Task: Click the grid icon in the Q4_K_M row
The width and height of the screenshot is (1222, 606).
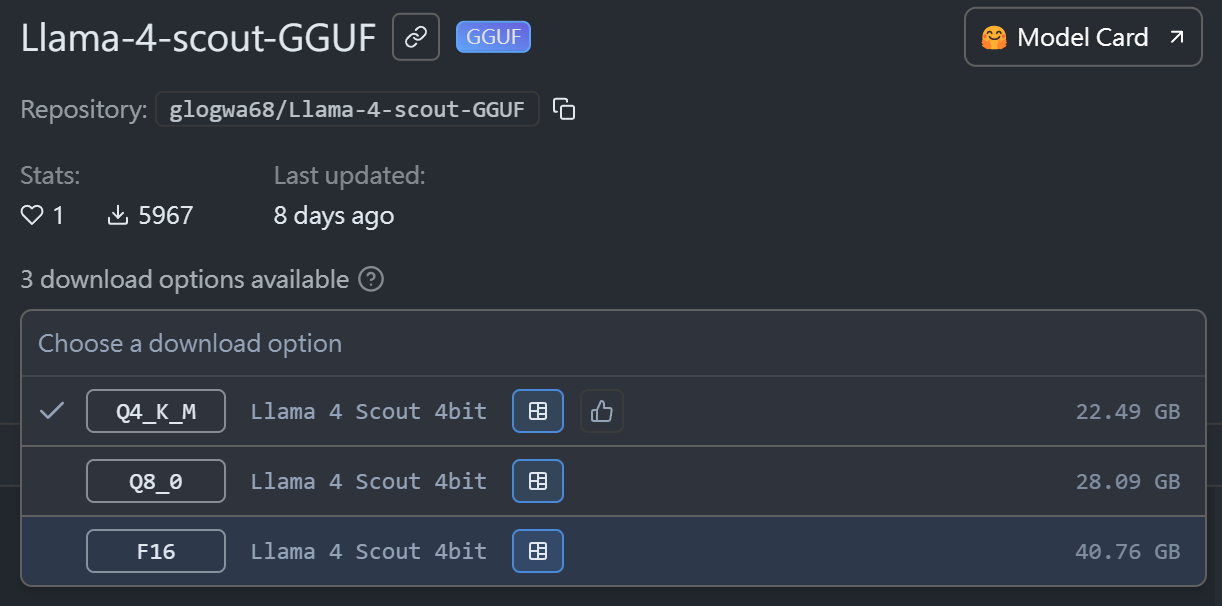Action: coord(538,411)
